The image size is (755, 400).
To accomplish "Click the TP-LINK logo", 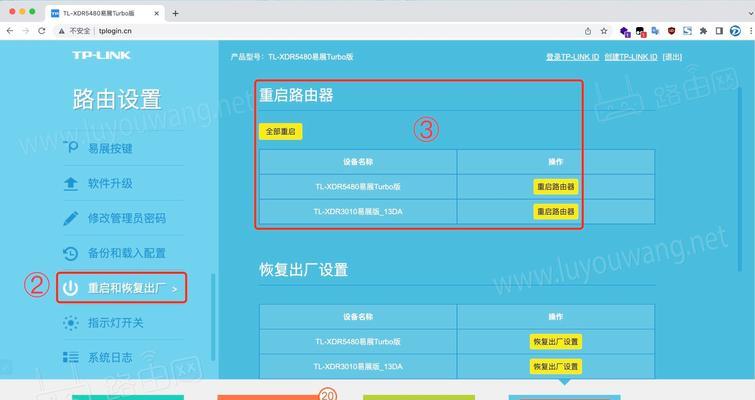I will 101,55.
